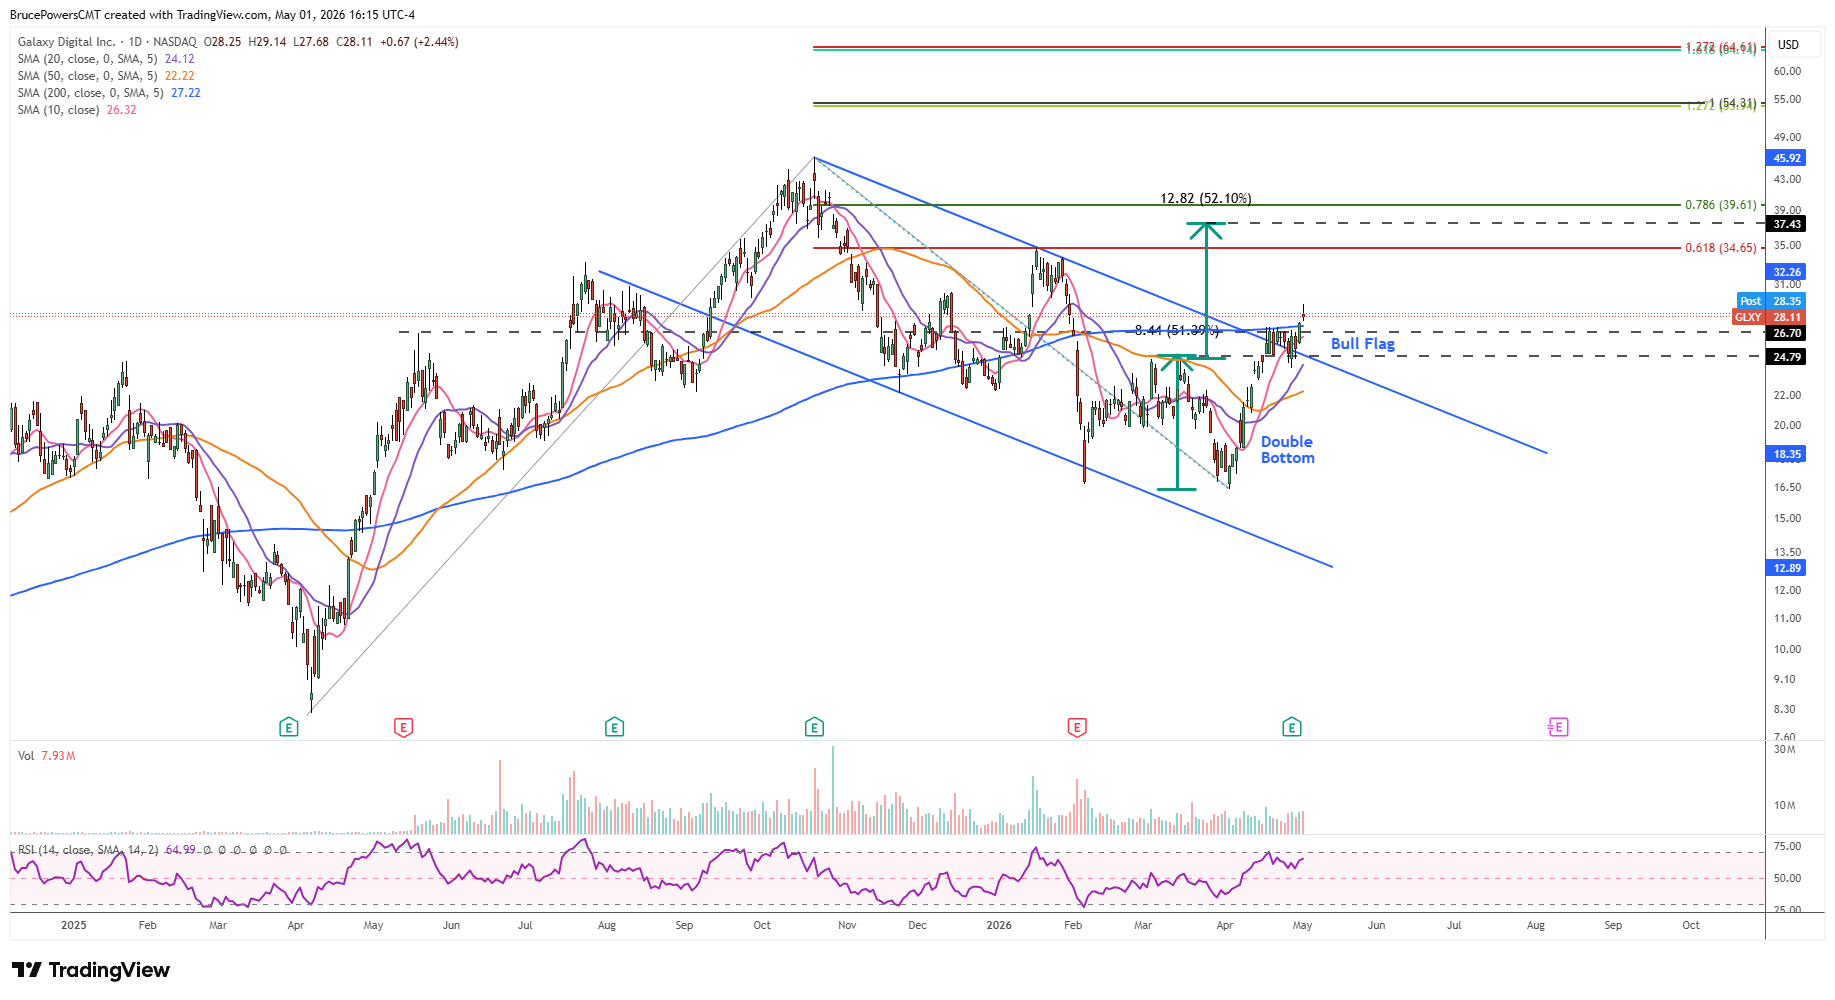Click the Post 28.35 post-market price tag
This screenshot has height=1000, width=1835.
coord(1771,301)
